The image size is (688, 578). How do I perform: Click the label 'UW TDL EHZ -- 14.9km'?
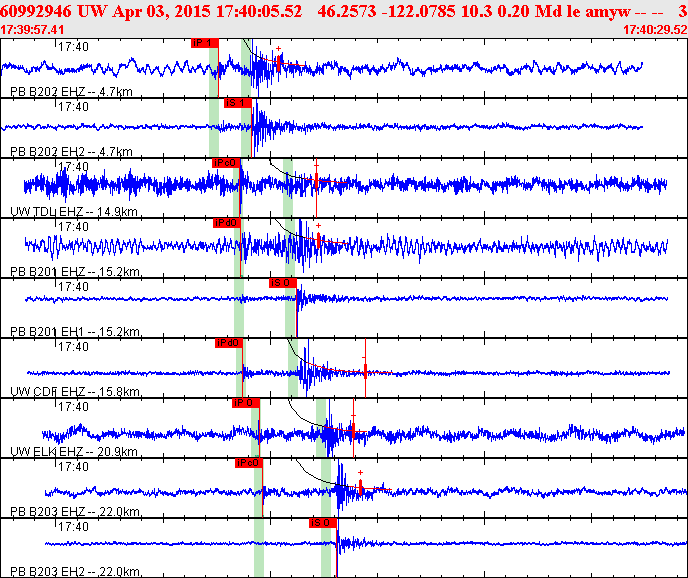coord(74,212)
